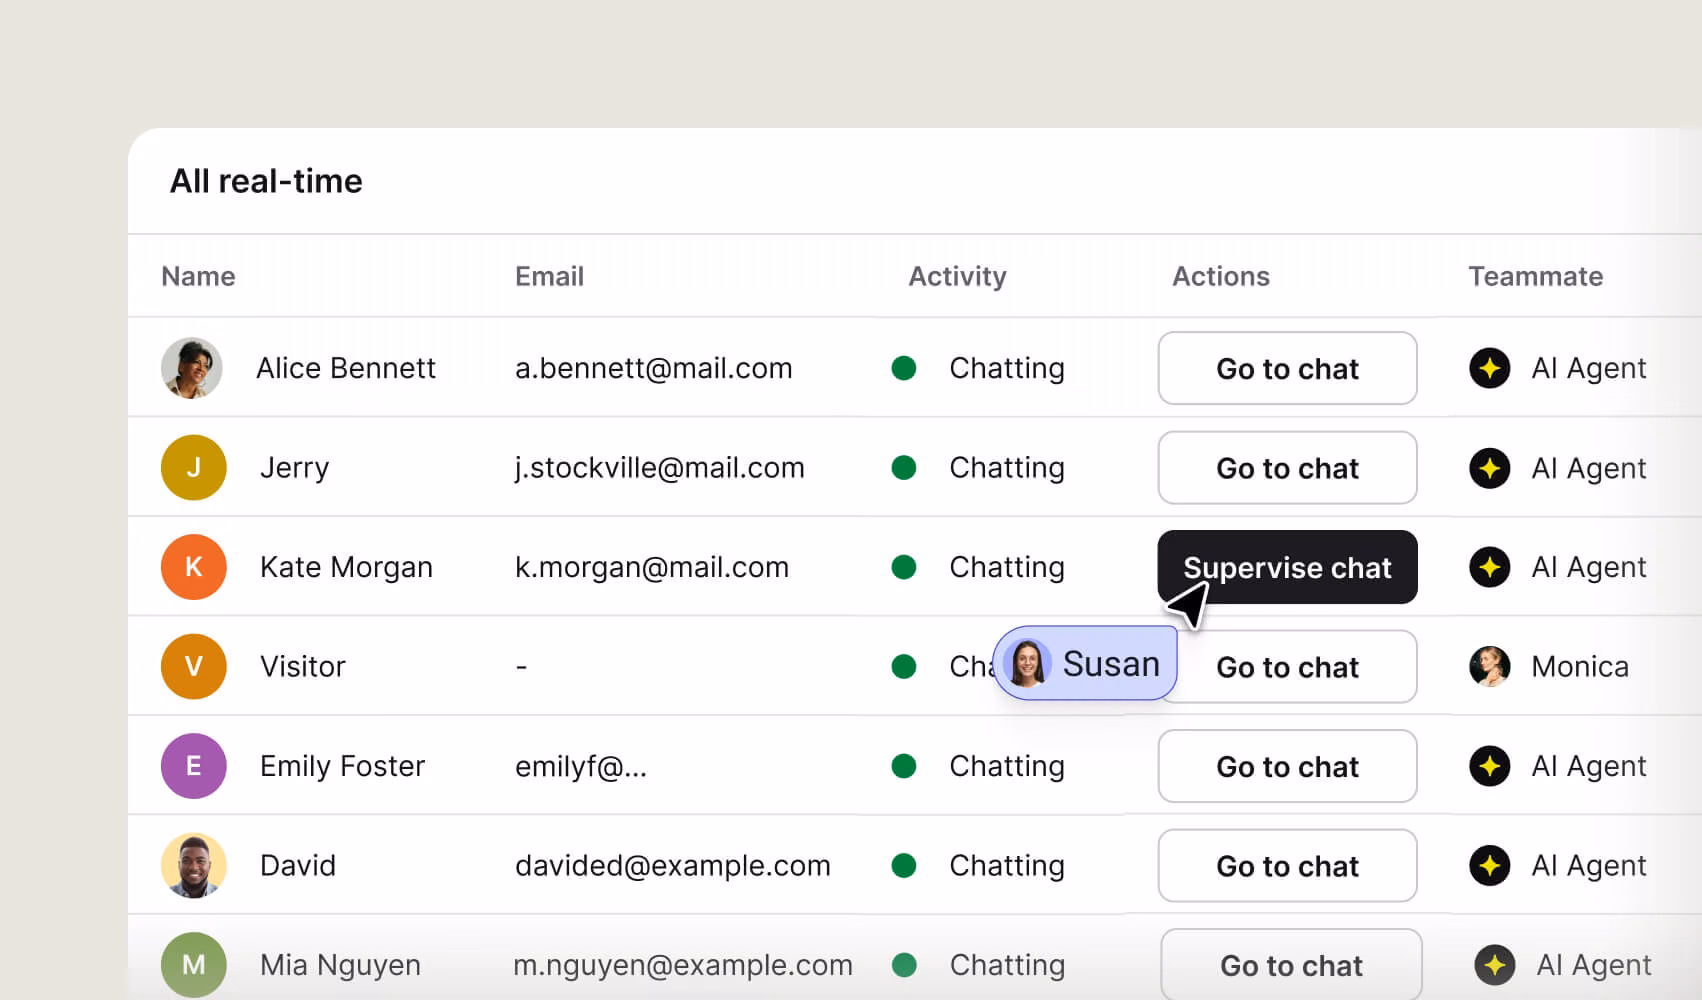This screenshot has width=1702, height=1000.
Task: Click the AI Agent icon in Emily Foster's row
Action: tap(1489, 766)
